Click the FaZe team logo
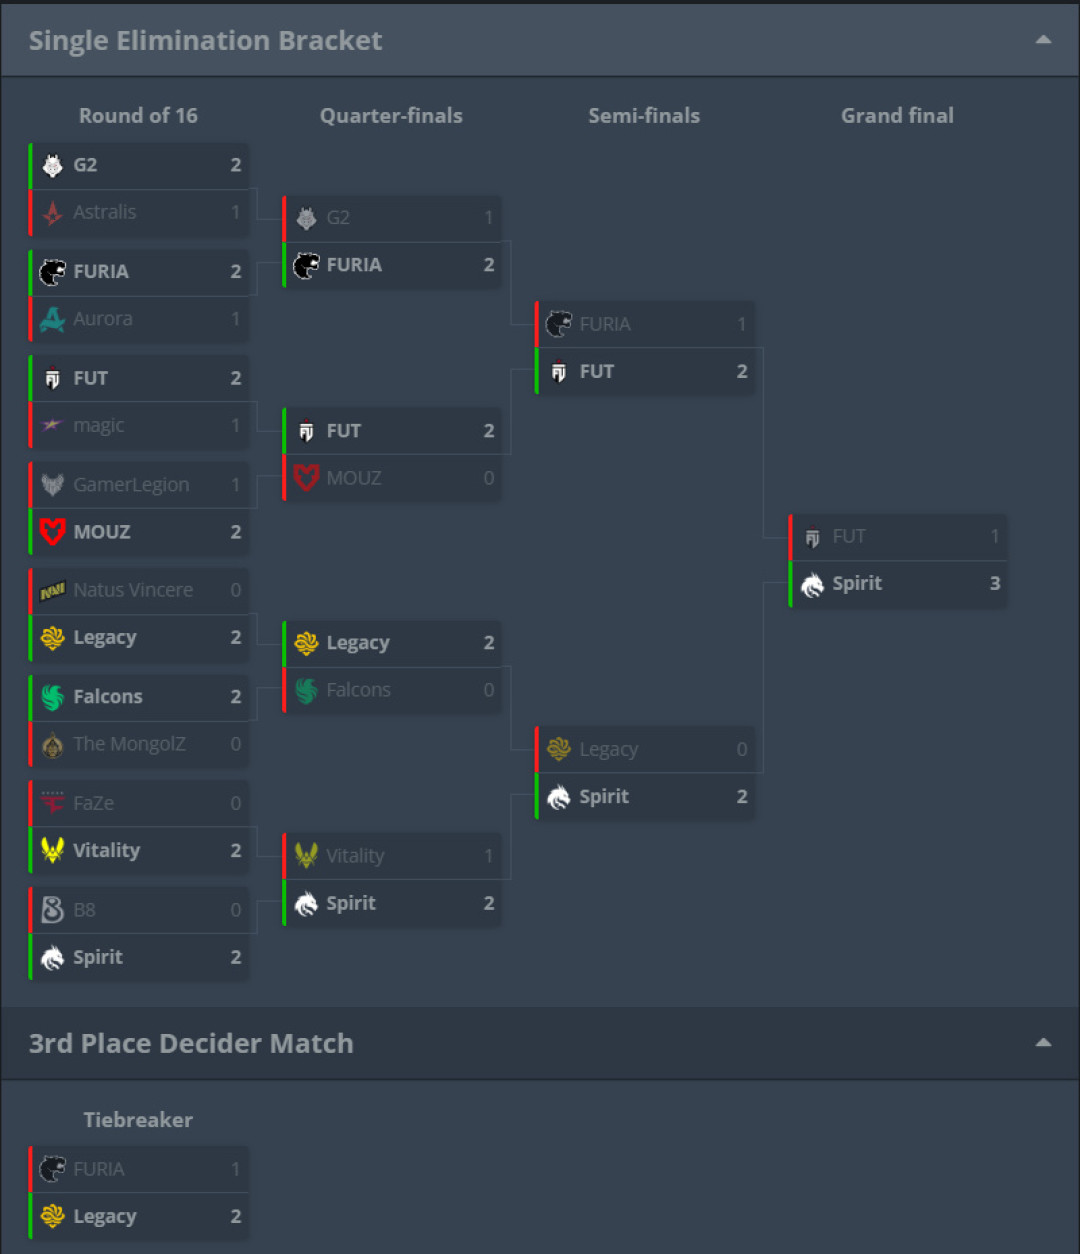 pos(53,804)
